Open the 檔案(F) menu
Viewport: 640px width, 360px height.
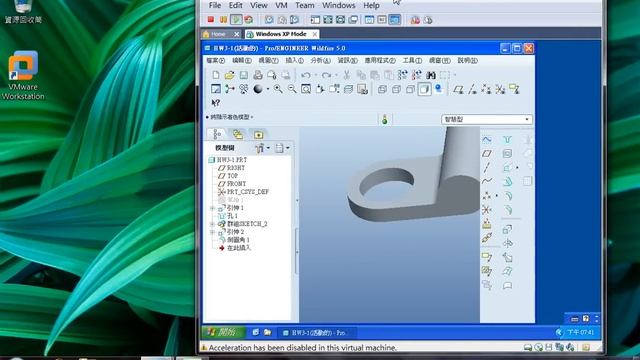[x=216, y=60]
